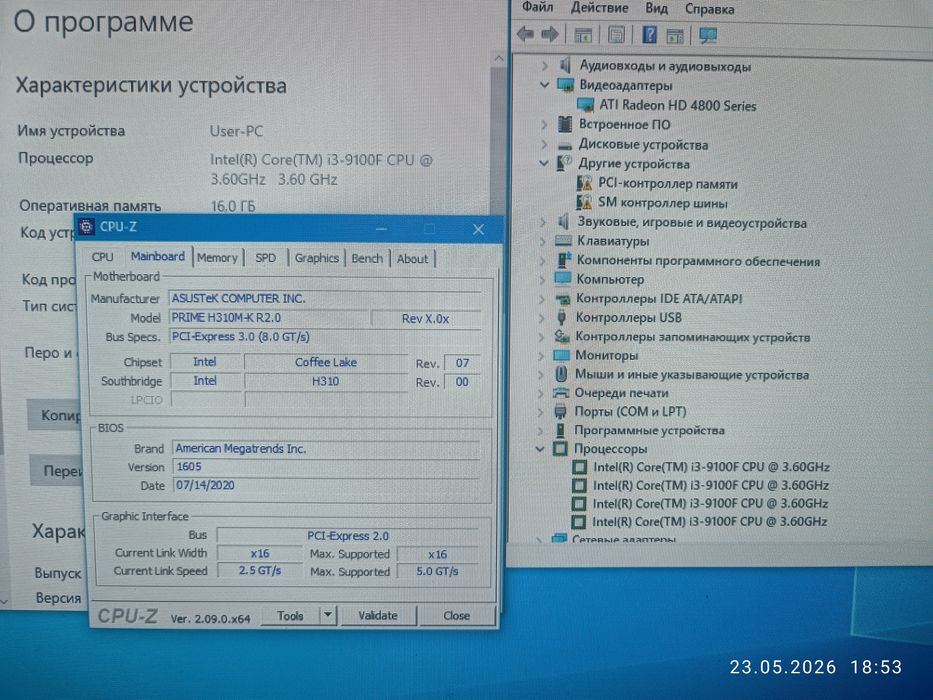Click the Tools button in CPU-Z
The height and width of the screenshot is (700, 933).
(x=290, y=616)
